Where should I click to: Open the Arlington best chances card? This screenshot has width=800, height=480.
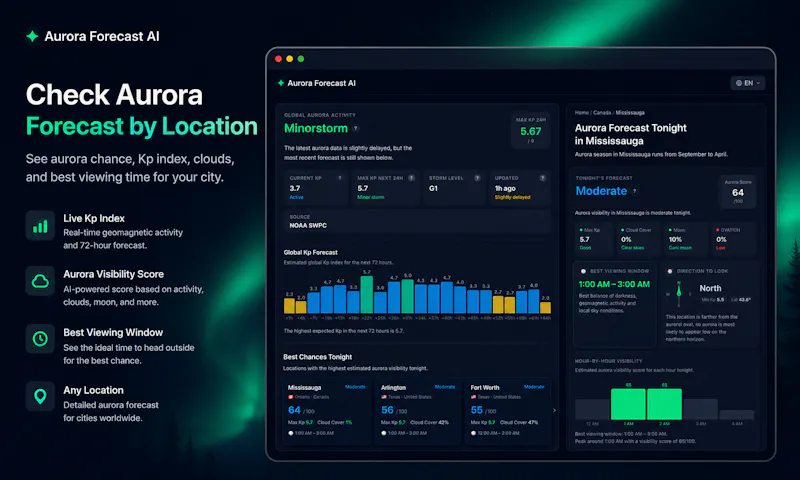point(418,412)
